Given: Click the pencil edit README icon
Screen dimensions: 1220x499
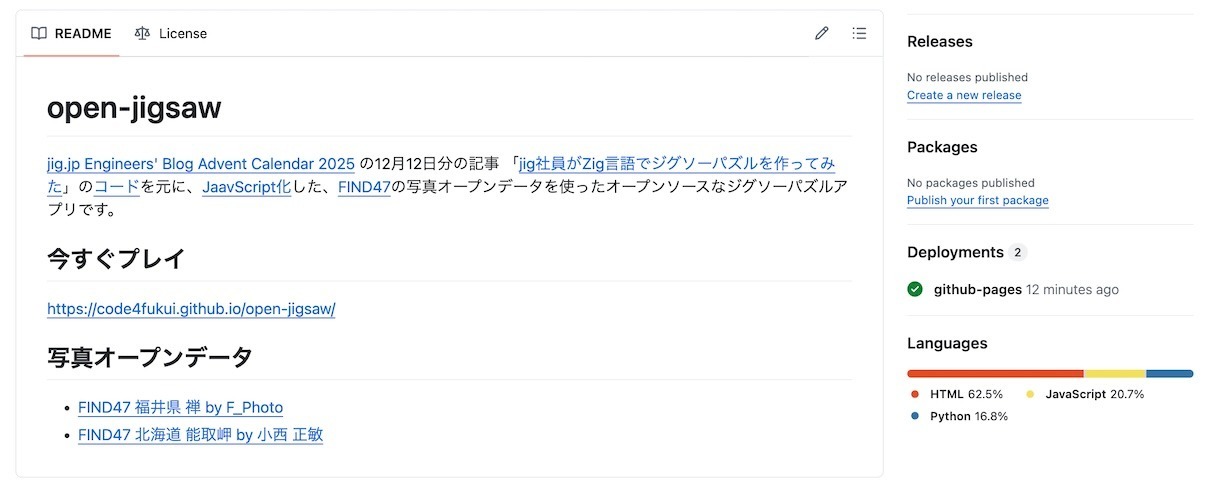Looking at the screenshot, I should coord(822,33).
